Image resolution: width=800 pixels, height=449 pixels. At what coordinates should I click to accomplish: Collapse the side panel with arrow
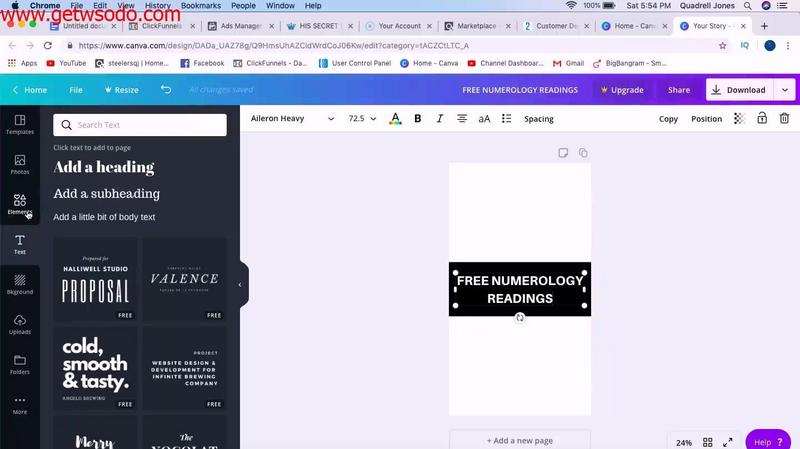tap(240, 285)
